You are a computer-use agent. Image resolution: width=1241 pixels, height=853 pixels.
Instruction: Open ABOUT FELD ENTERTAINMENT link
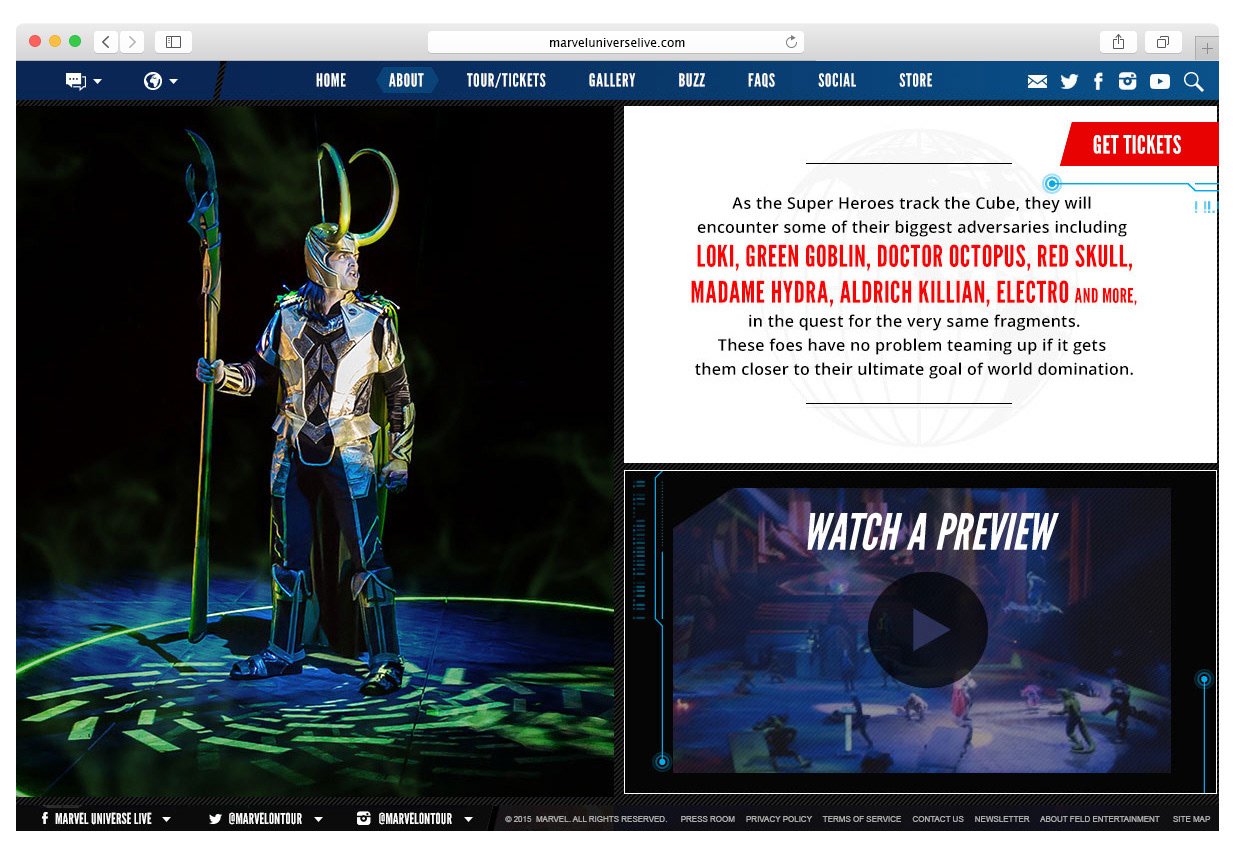[1100, 819]
